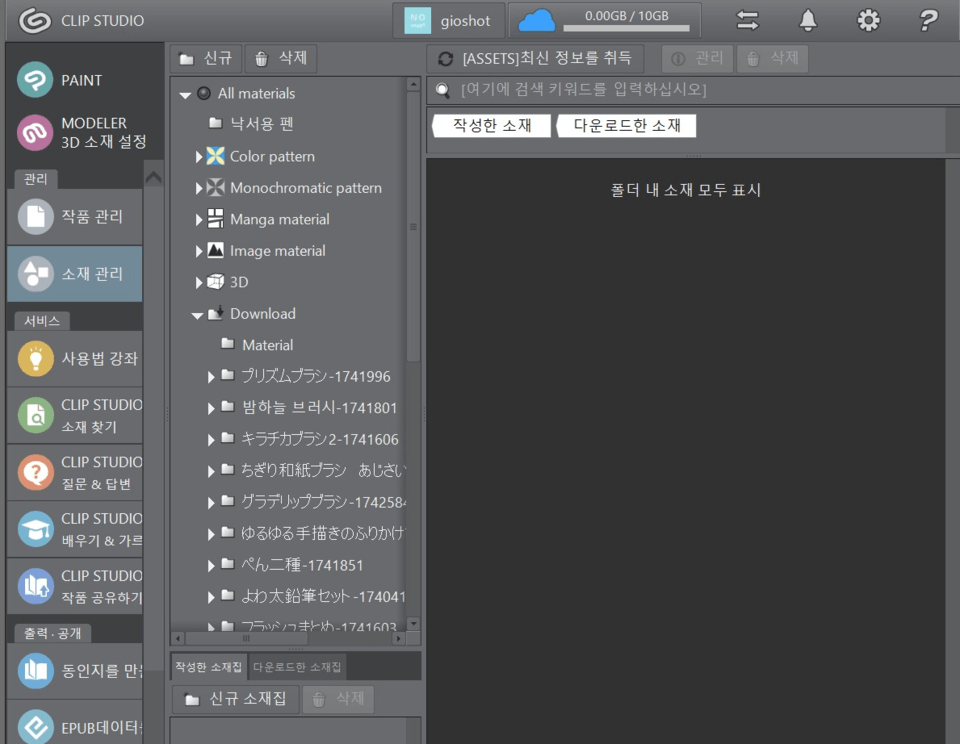This screenshot has width=960, height=744.
Task: Select Image material folder icon
Action: (215, 250)
